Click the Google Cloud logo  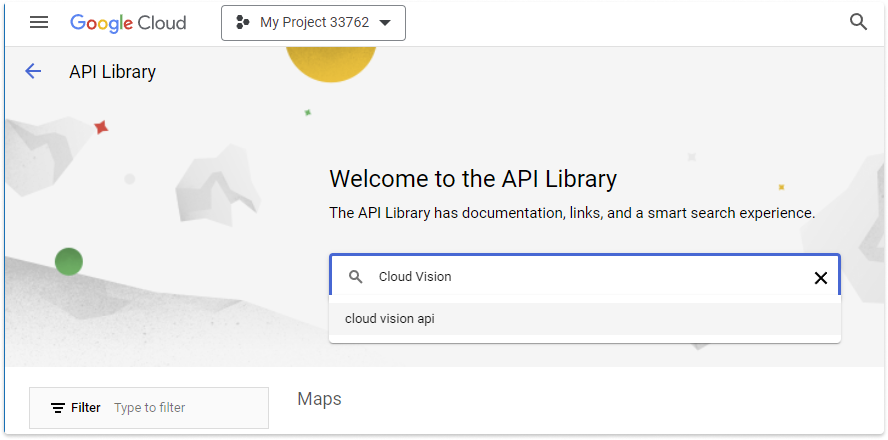(x=128, y=23)
